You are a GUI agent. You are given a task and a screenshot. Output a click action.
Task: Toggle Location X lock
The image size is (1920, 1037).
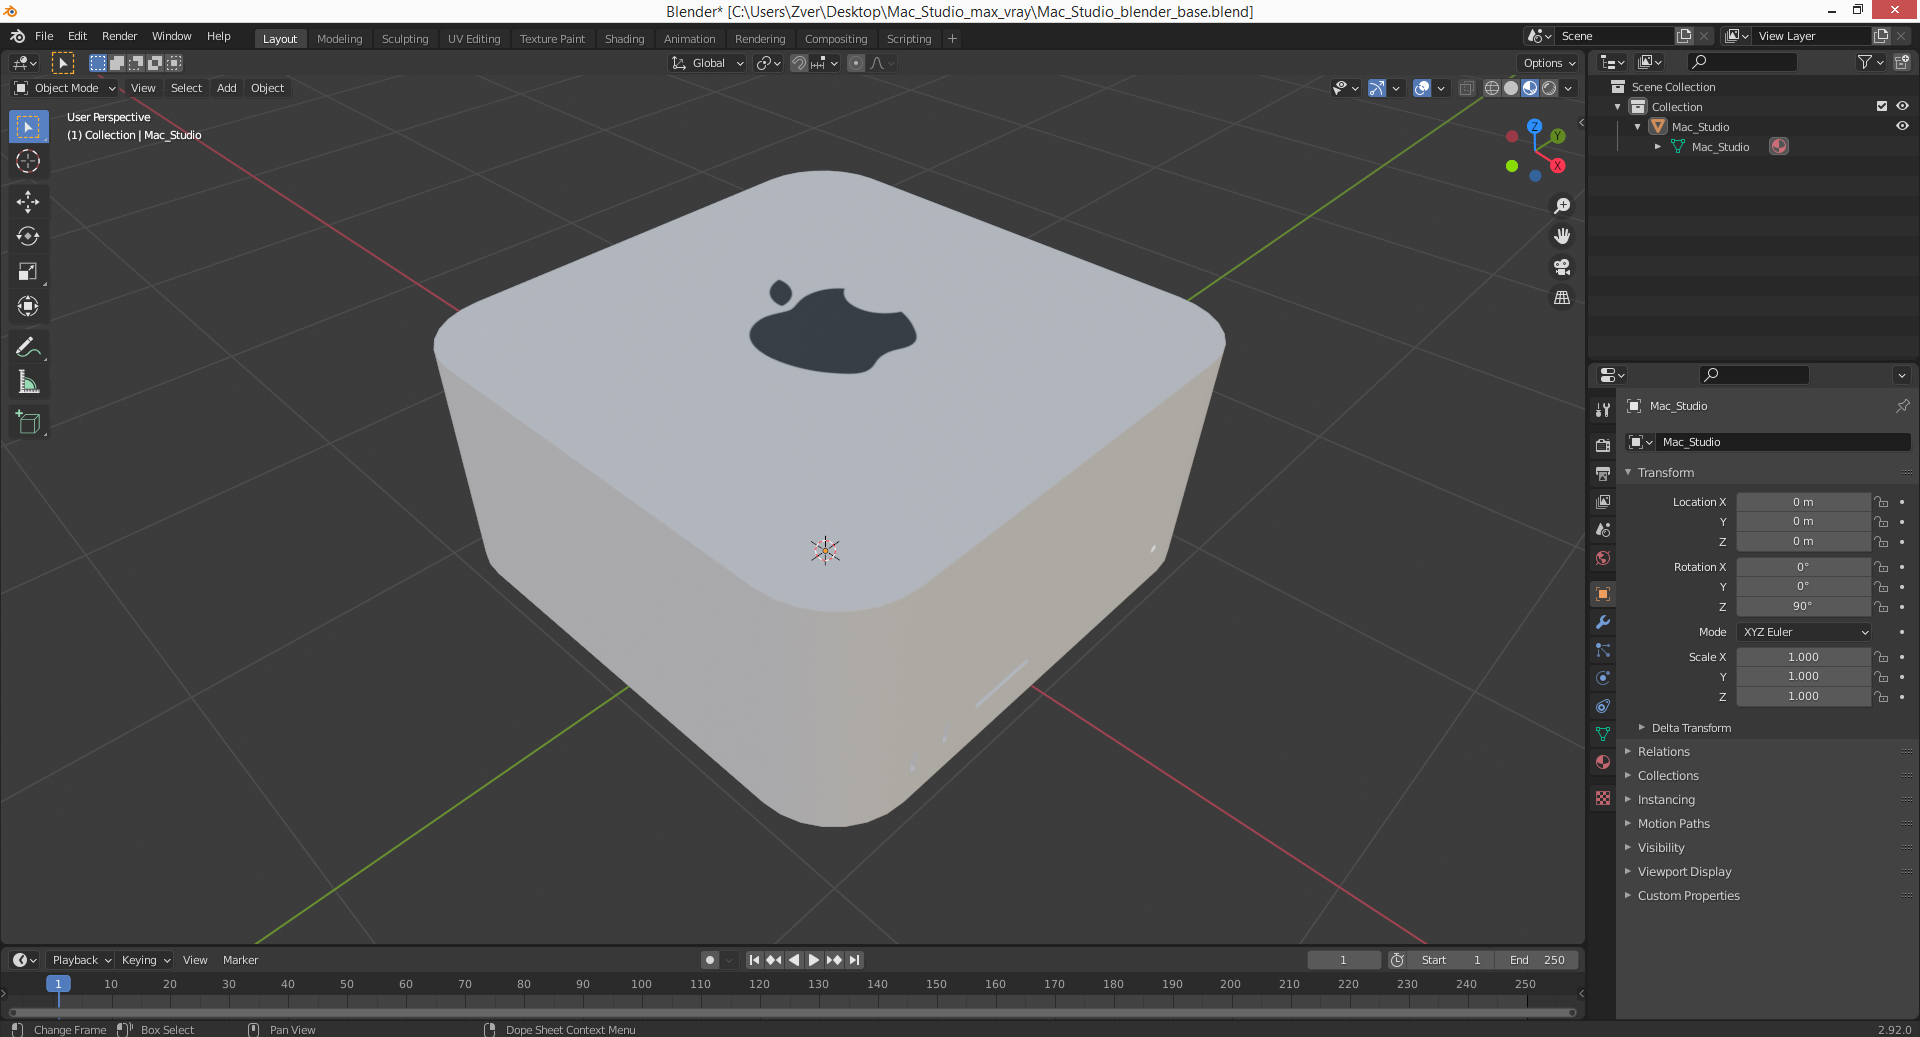pos(1881,502)
